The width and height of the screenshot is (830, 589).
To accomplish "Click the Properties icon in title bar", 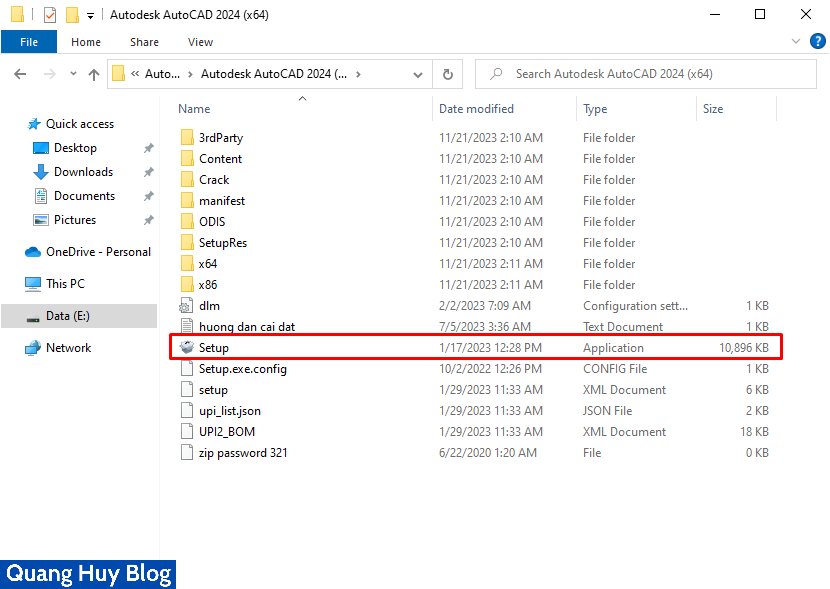I will tap(50, 15).
